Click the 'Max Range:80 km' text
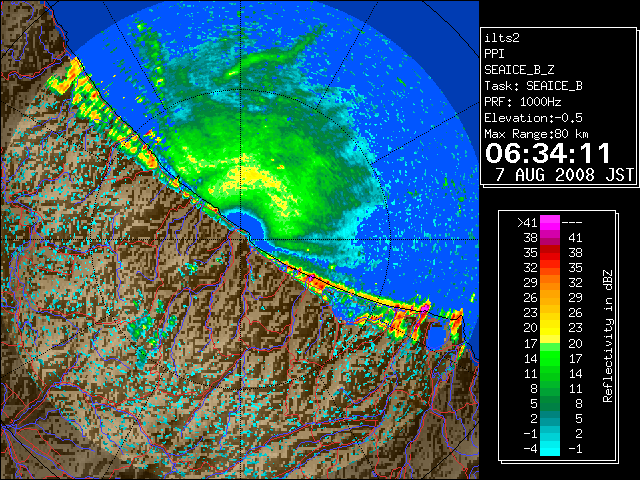The height and width of the screenshot is (480, 640). click(537, 134)
